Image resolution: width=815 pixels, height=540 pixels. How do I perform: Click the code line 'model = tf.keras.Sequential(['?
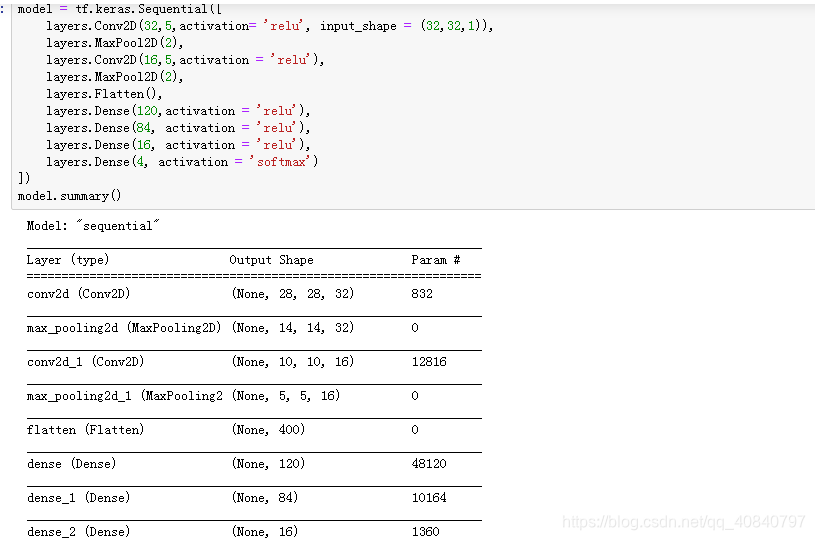tap(120, 9)
